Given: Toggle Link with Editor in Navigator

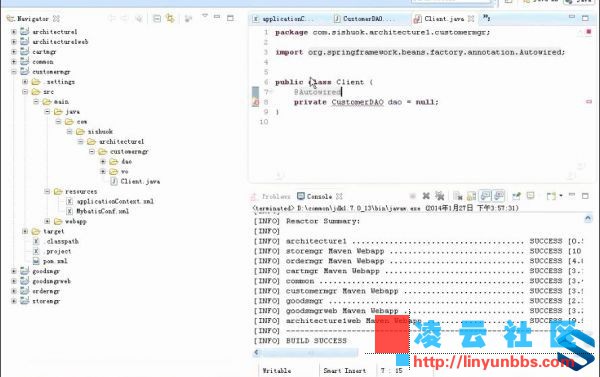Looking at the screenshot, I should tap(170, 18).
